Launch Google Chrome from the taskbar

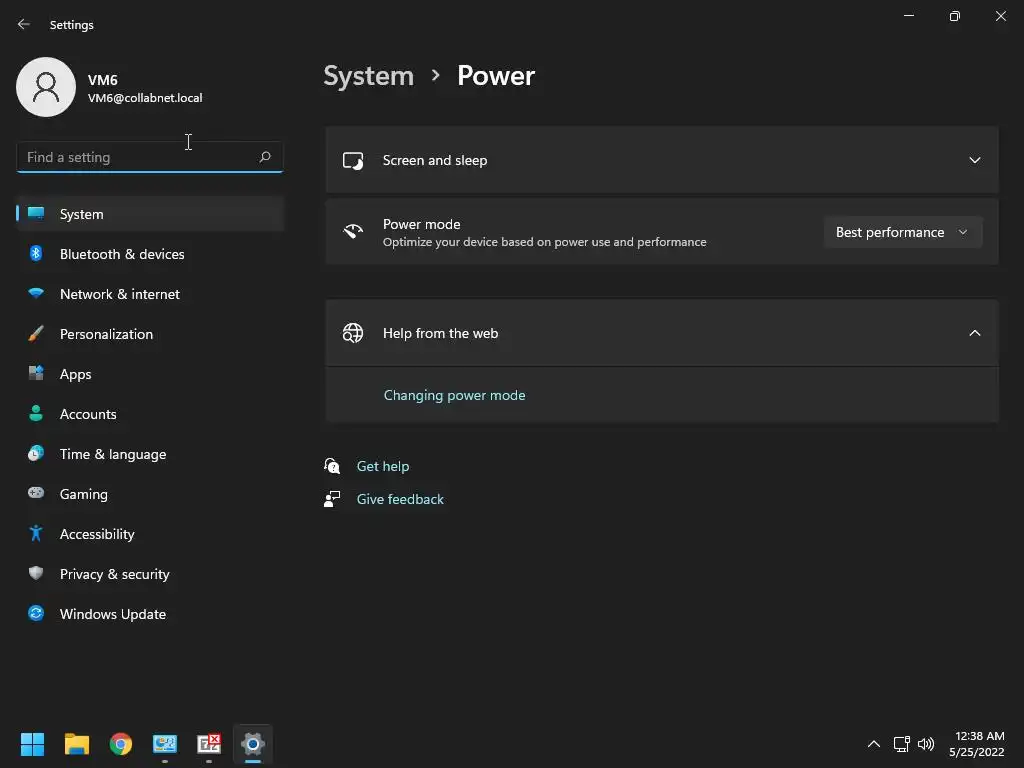coord(121,744)
